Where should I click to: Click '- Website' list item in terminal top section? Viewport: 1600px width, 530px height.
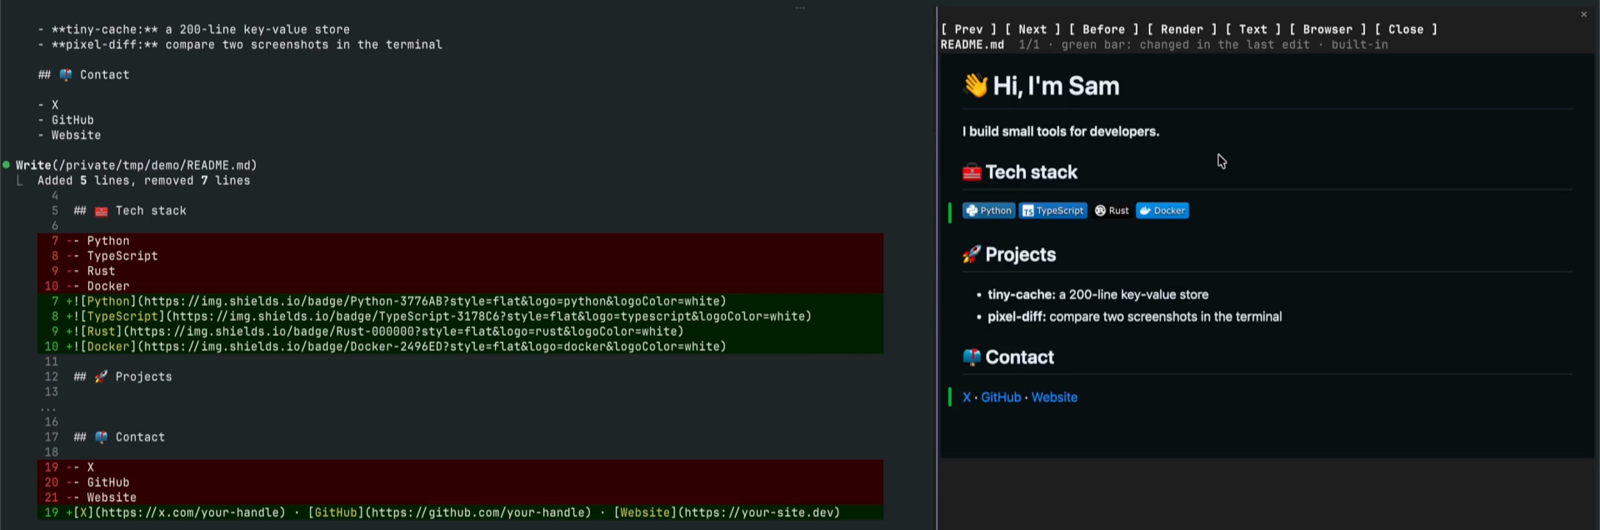(69, 135)
